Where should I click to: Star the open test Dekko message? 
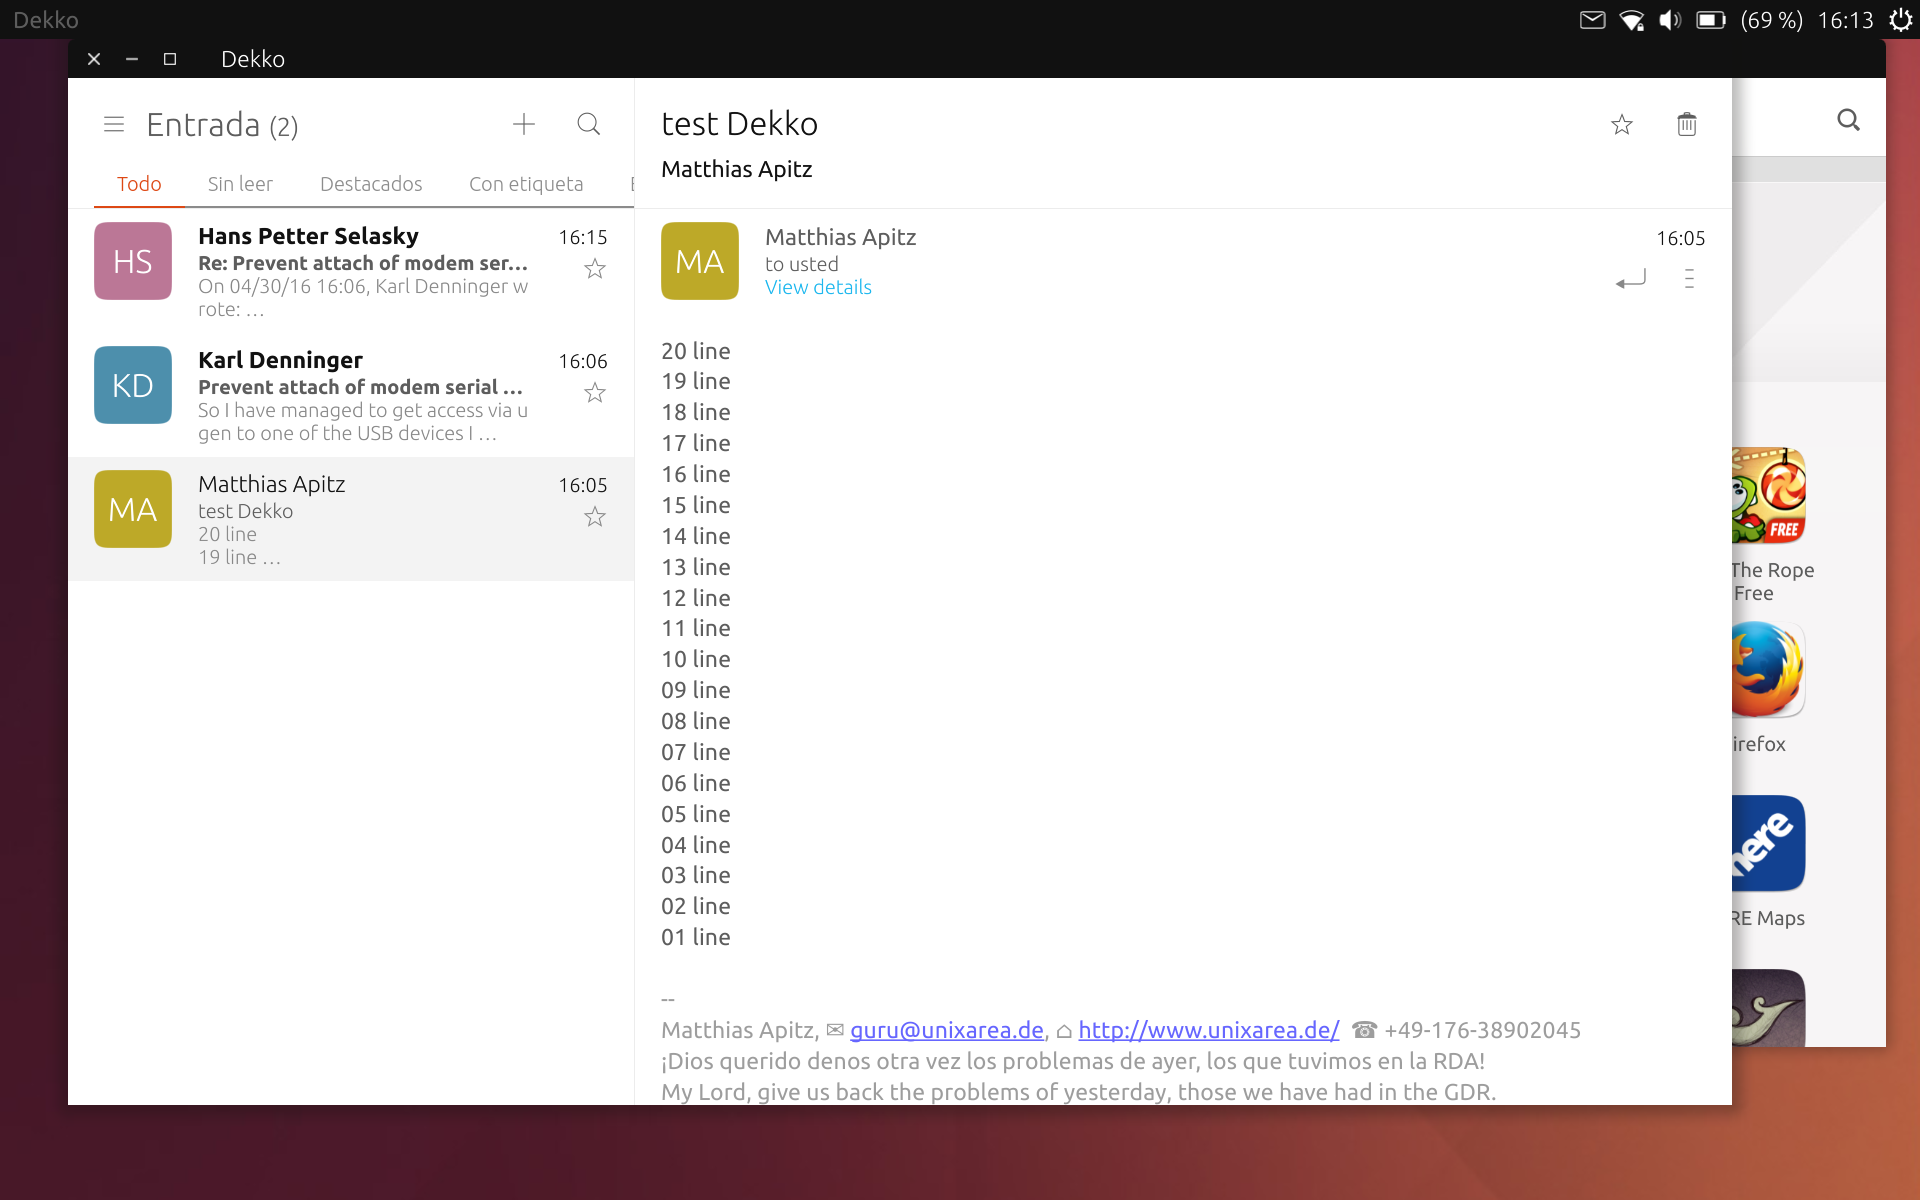[x=1622, y=124]
